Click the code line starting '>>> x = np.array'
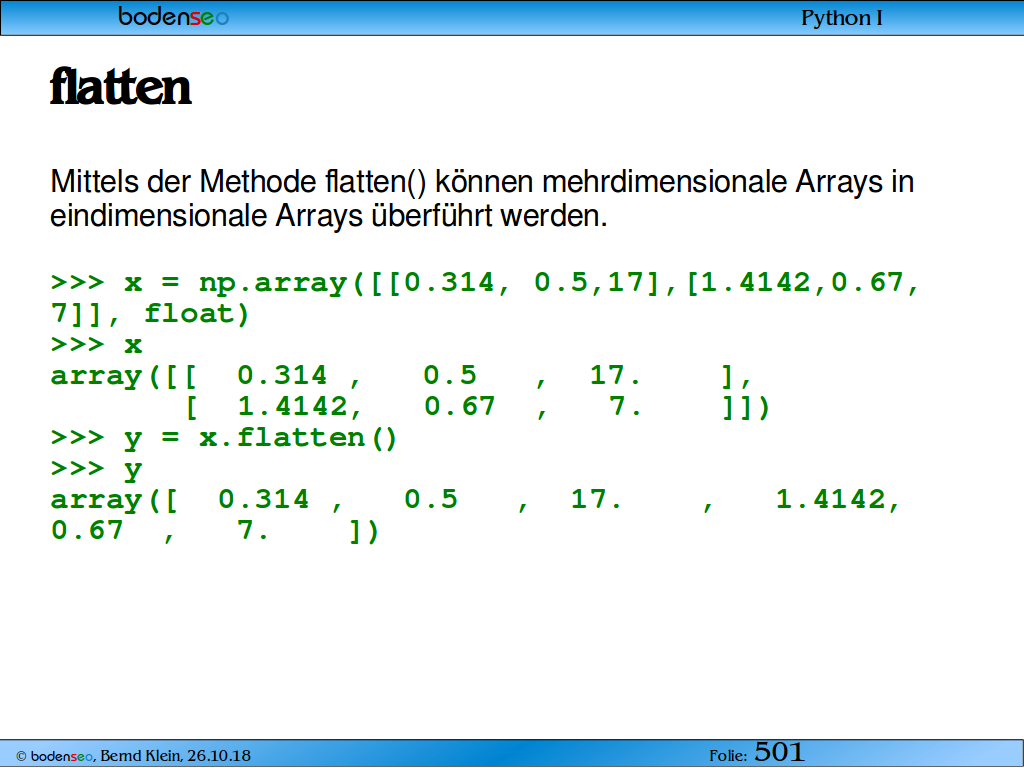1024x768 pixels. pos(485,283)
